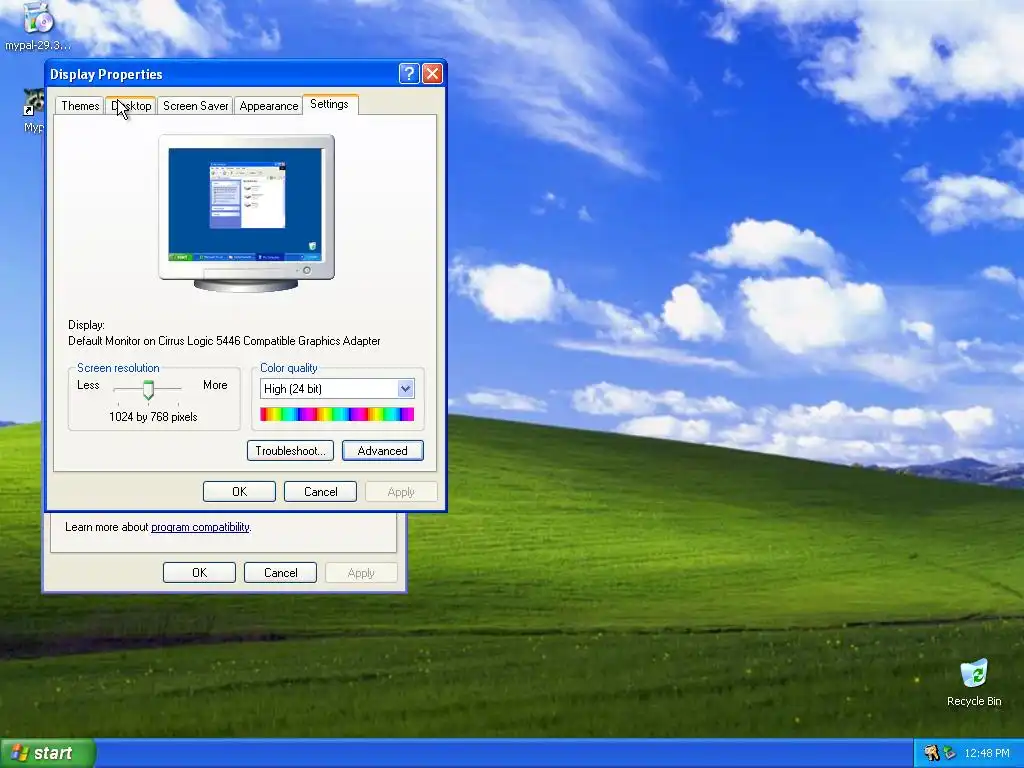This screenshot has height=768, width=1024.
Task: Click OK in the background compatibility dialog
Action: (x=199, y=573)
